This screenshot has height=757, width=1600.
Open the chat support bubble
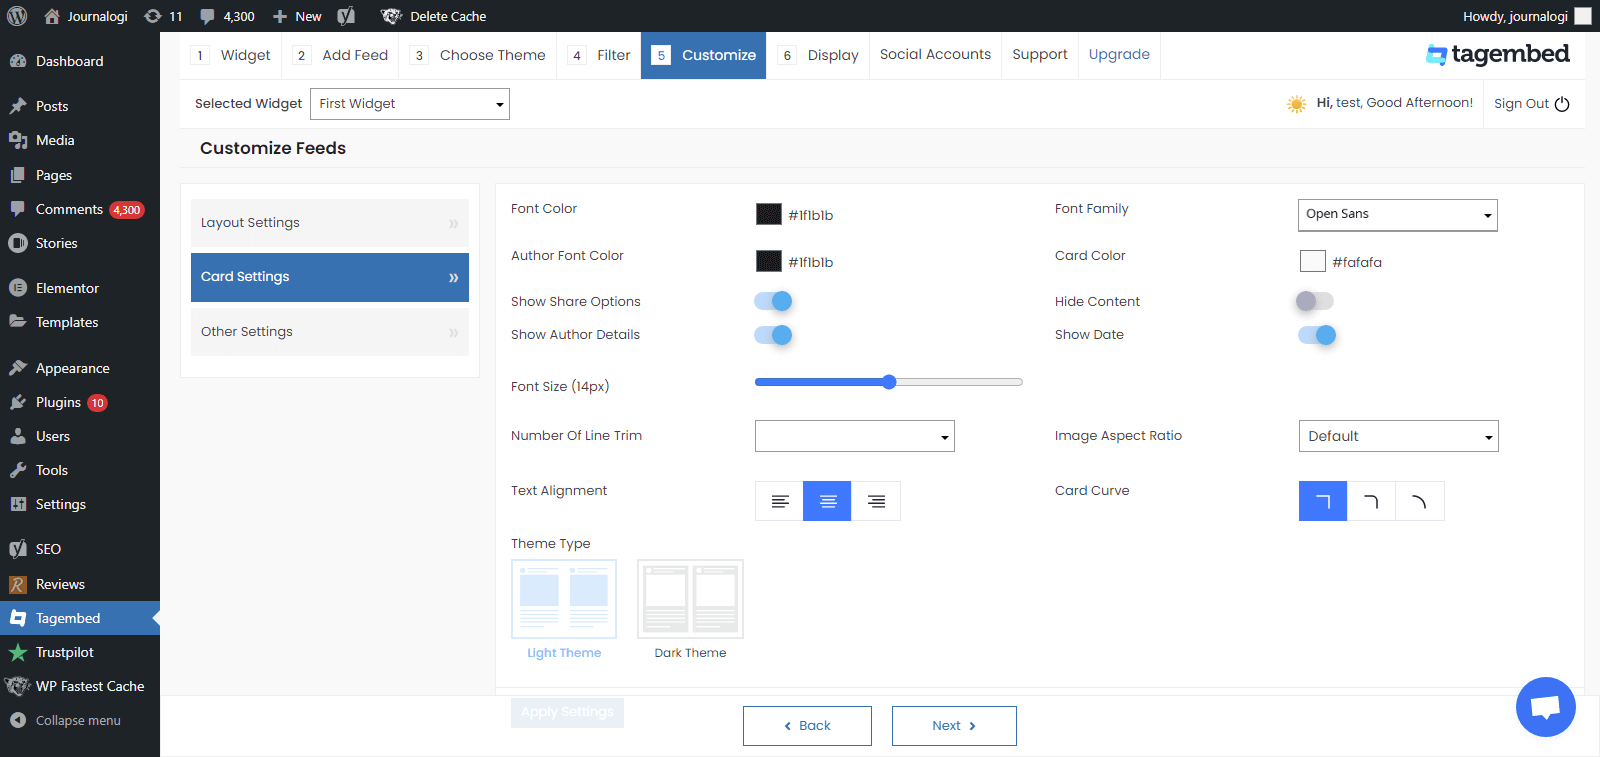click(x=1545, y=707)
